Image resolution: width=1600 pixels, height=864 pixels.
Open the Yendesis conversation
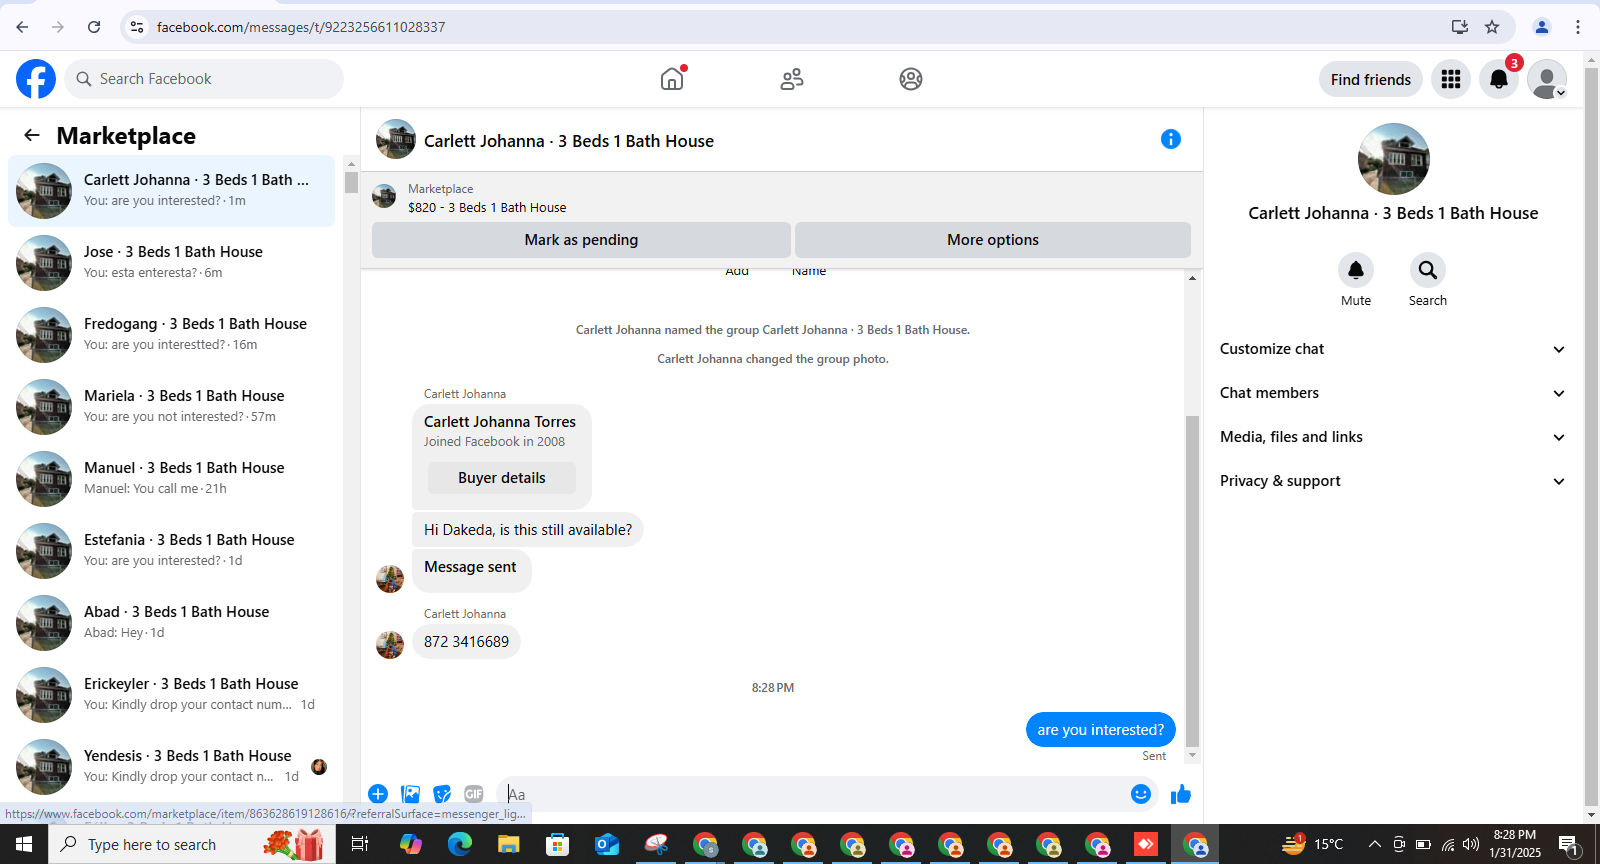tap(172, 766)
